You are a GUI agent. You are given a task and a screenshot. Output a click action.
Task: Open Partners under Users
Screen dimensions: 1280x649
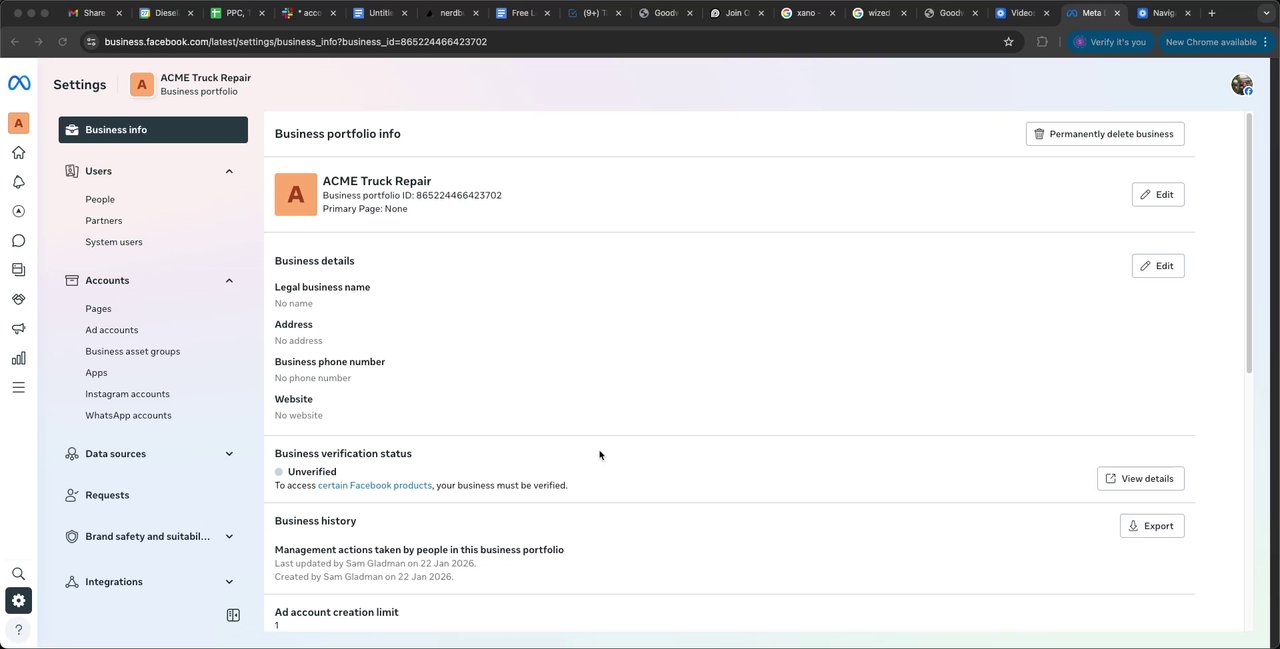click(104, 221)
